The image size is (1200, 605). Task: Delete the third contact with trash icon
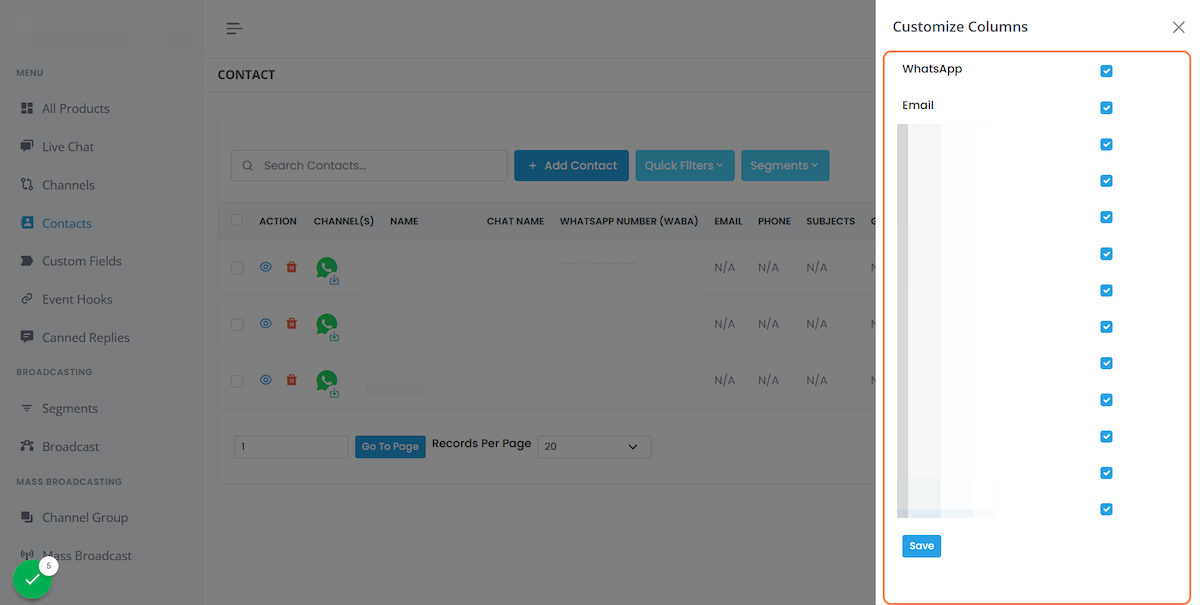[291, 380]
